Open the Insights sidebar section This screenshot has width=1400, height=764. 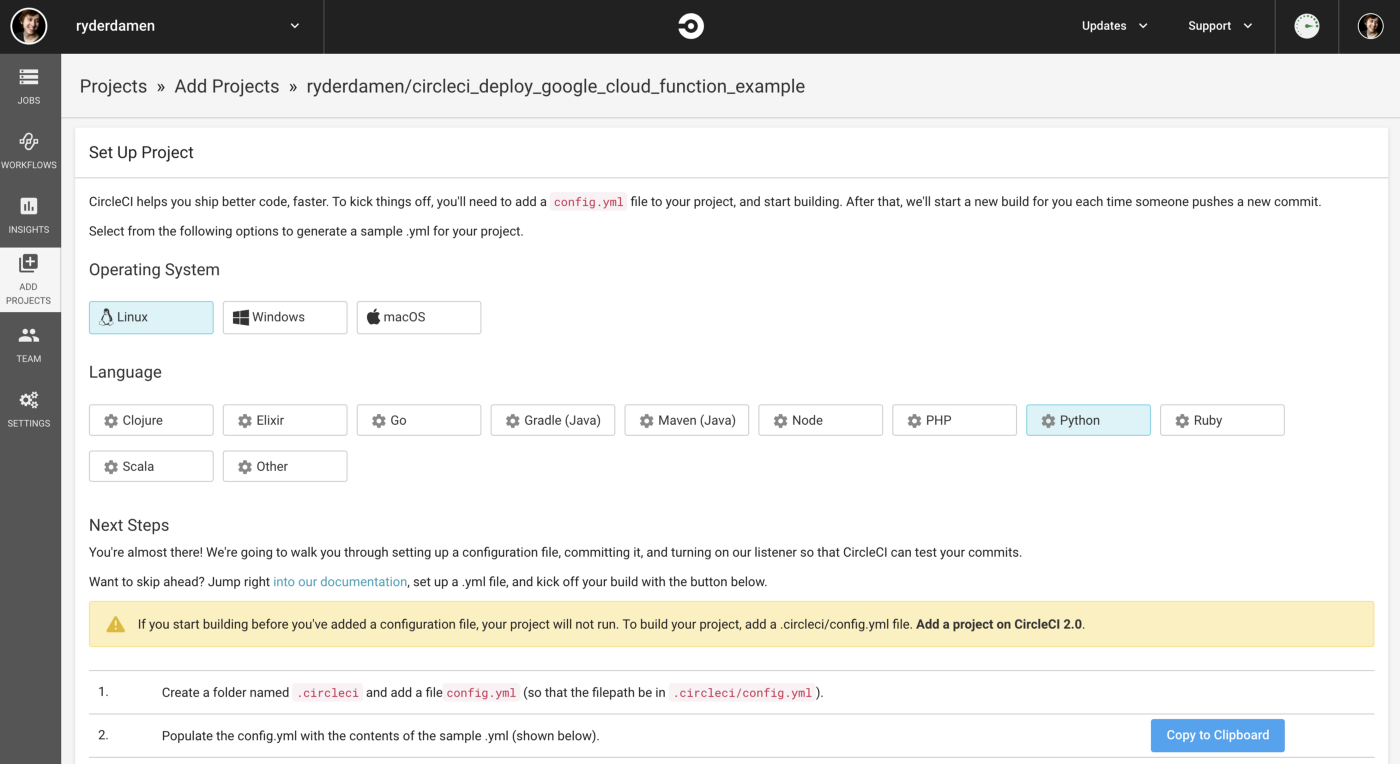[29, 215]
